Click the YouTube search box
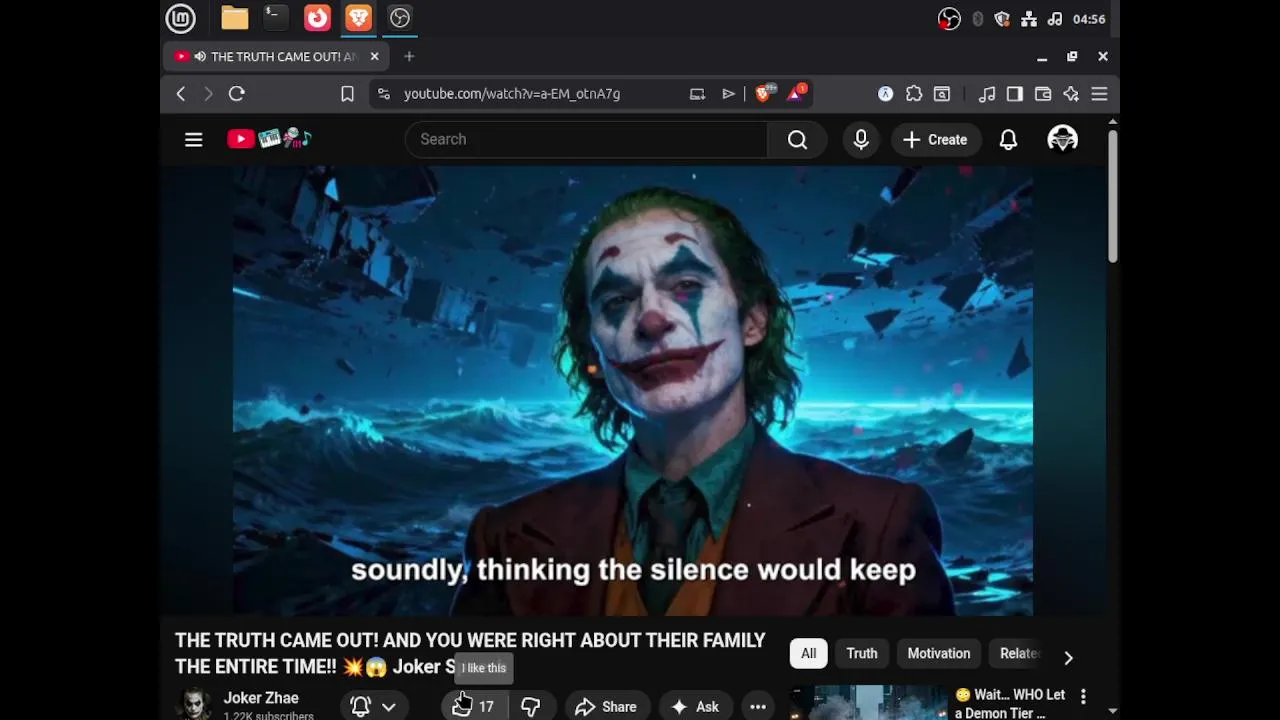This screenshot has height=720, width=1280. 586,140
